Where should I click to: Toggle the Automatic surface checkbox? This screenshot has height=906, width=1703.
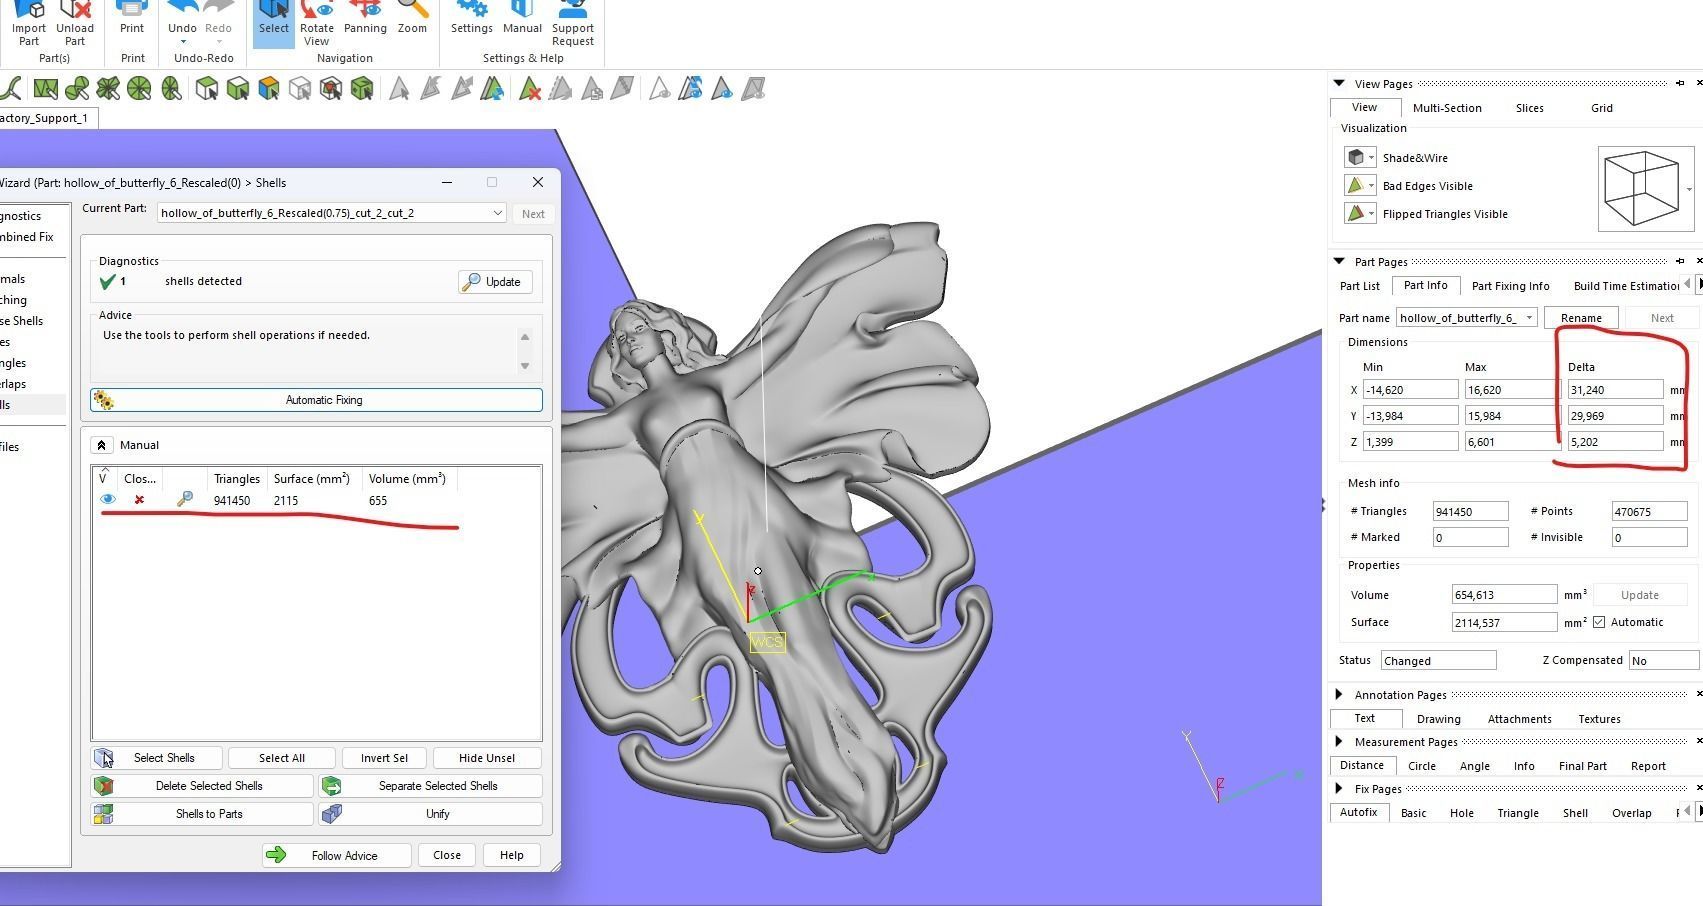coord(1599,622)
